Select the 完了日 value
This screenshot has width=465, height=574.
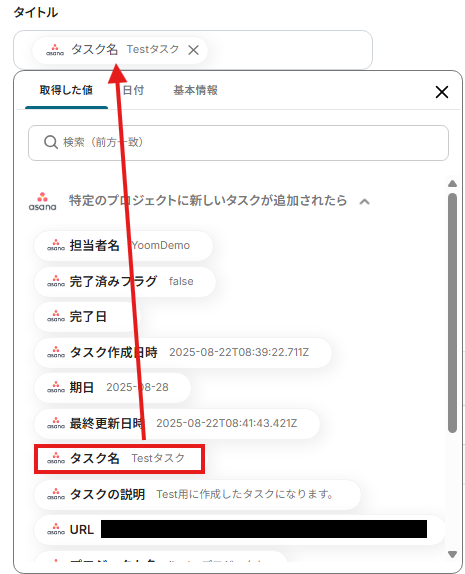(x=87, y=317)
